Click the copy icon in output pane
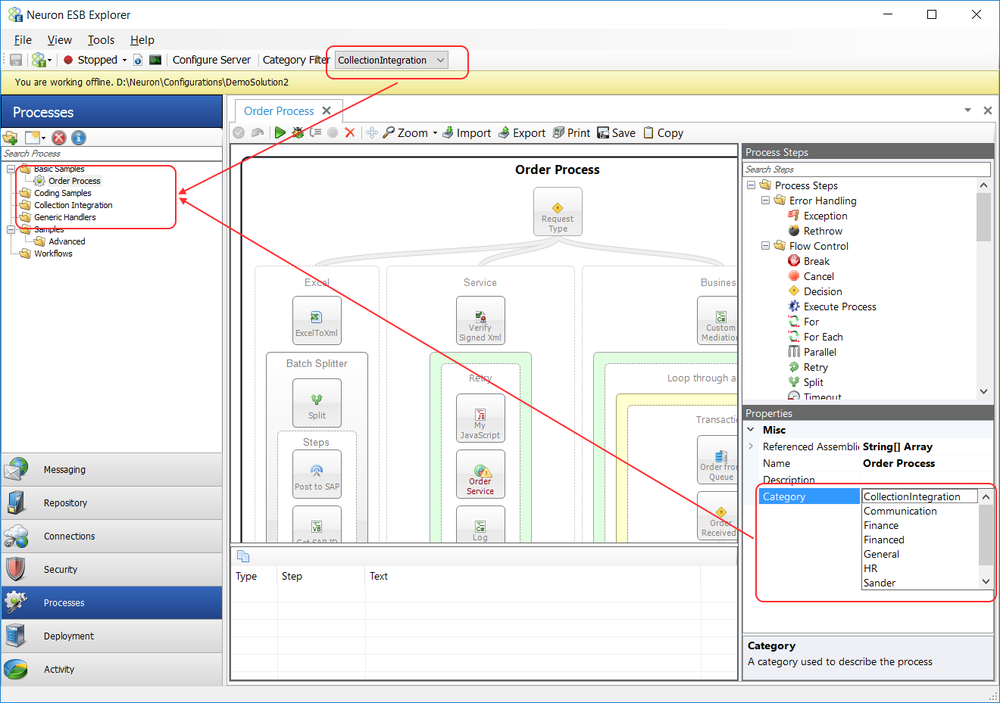This screenshot has width=1000, height=703. pos(243,556)
